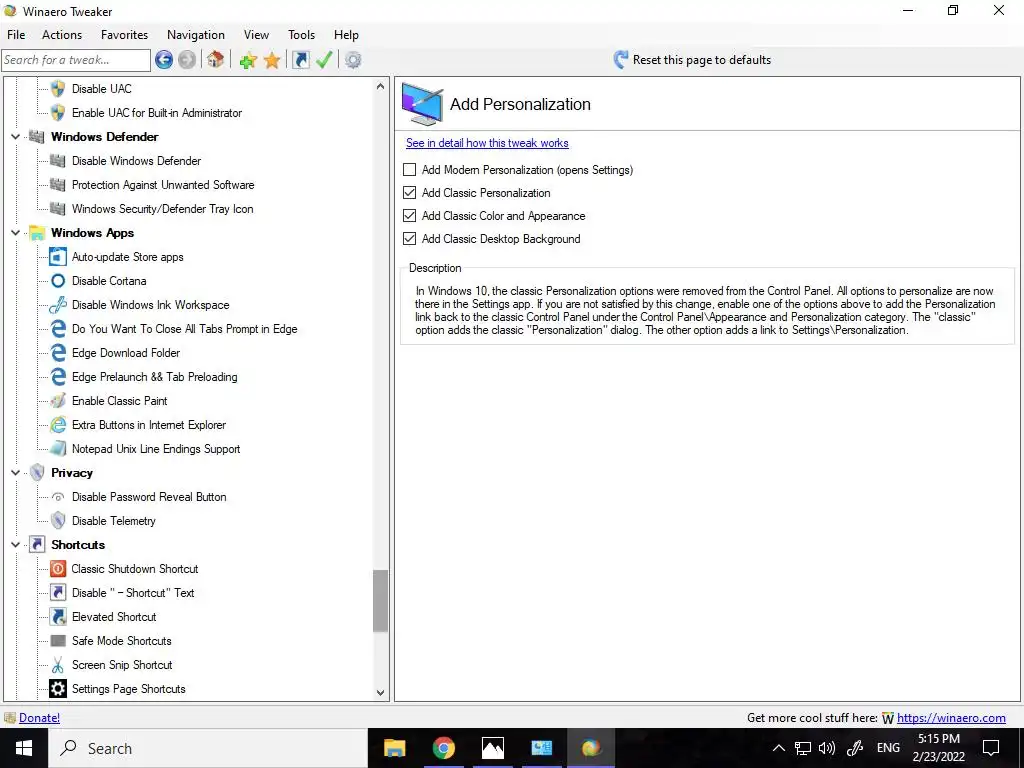Collapse the Windows Defender category
Image resolution: width=1024 pixels, height=768 pixels.
(16, 136)
